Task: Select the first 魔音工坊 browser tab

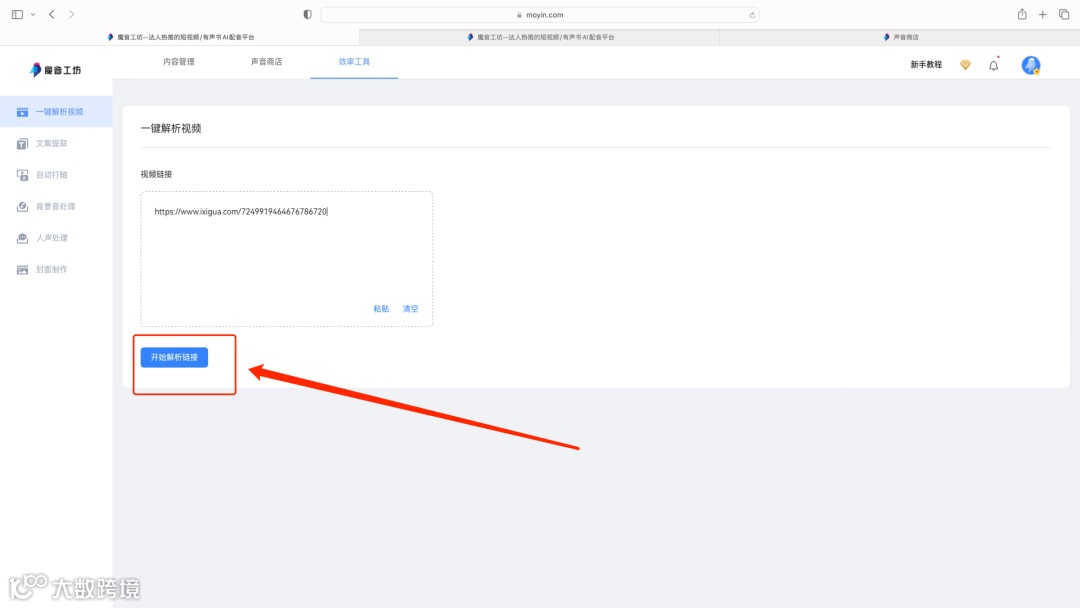Action: click(180, 37)
